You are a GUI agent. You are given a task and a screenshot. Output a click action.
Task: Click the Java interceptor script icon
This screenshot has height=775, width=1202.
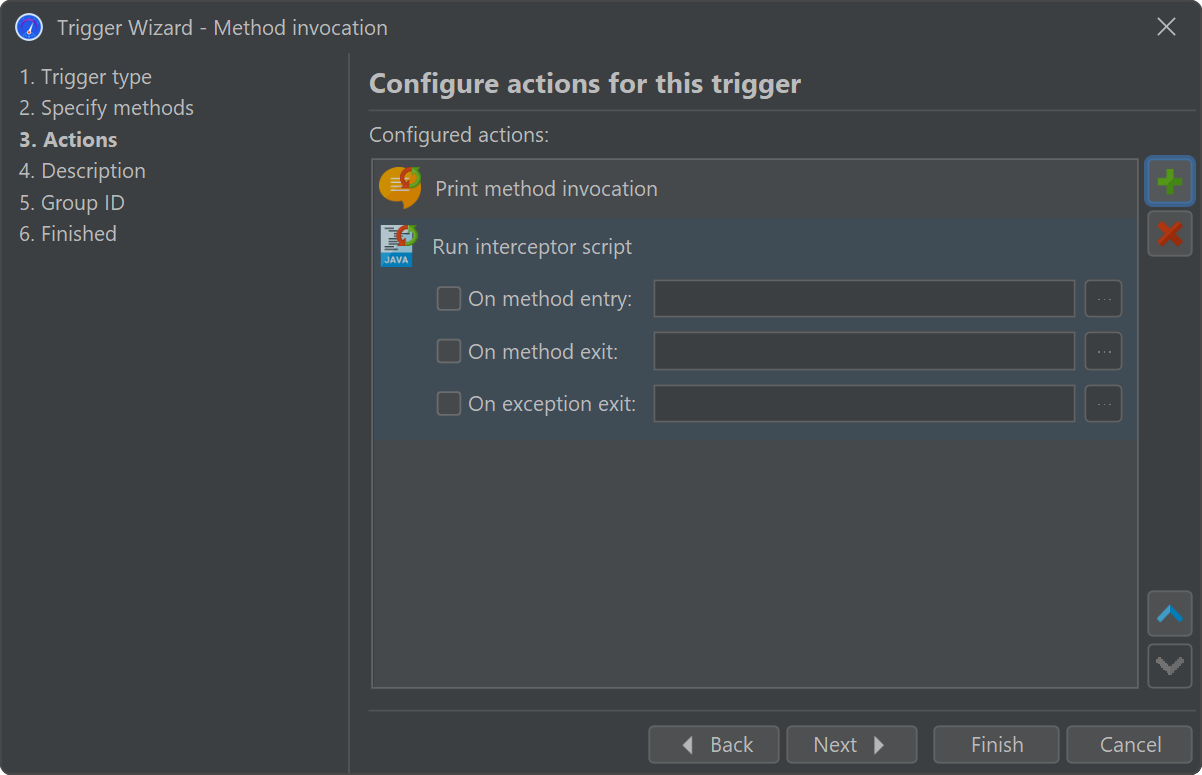tap(398, 246)
